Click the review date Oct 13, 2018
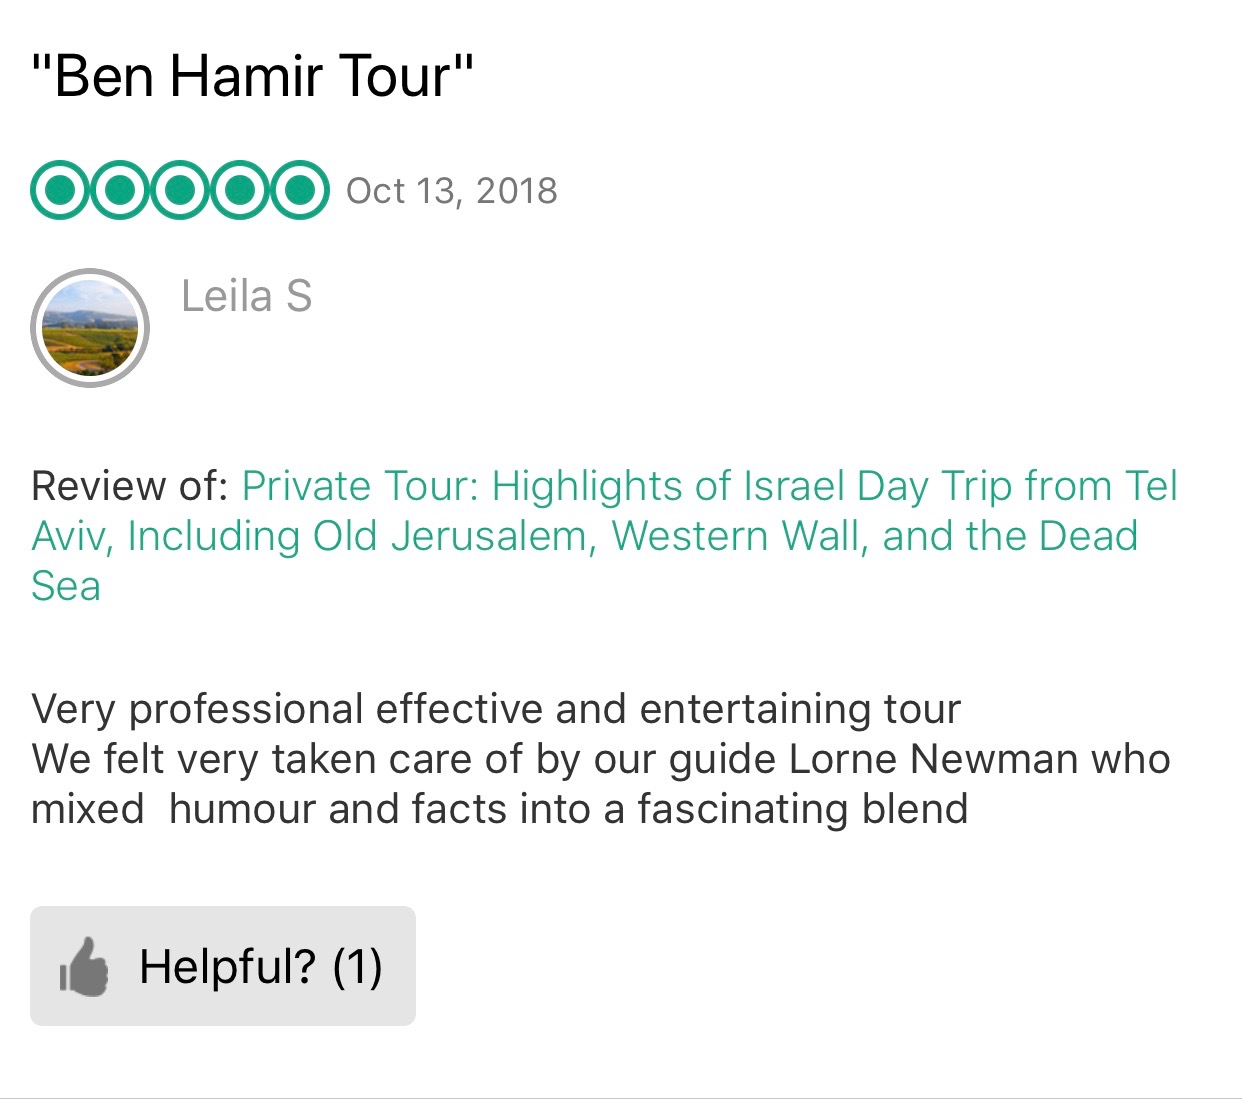The image size is (1242, 1108). [x=451, y=191]
